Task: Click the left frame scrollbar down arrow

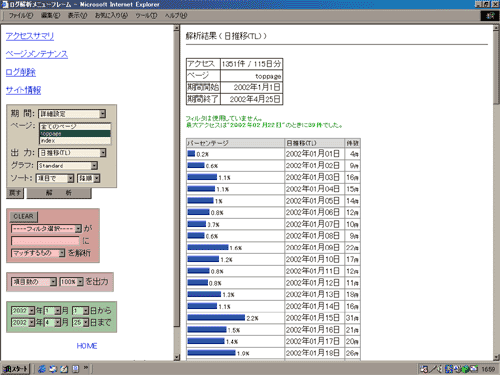Action: pos(177,357)
